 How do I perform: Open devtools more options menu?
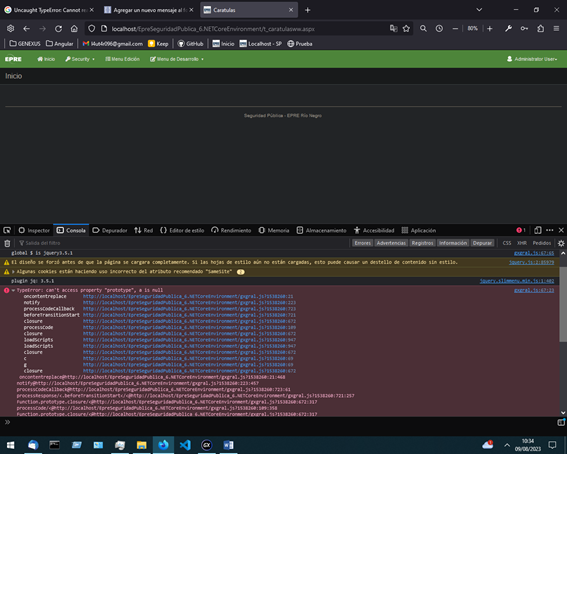550,230
